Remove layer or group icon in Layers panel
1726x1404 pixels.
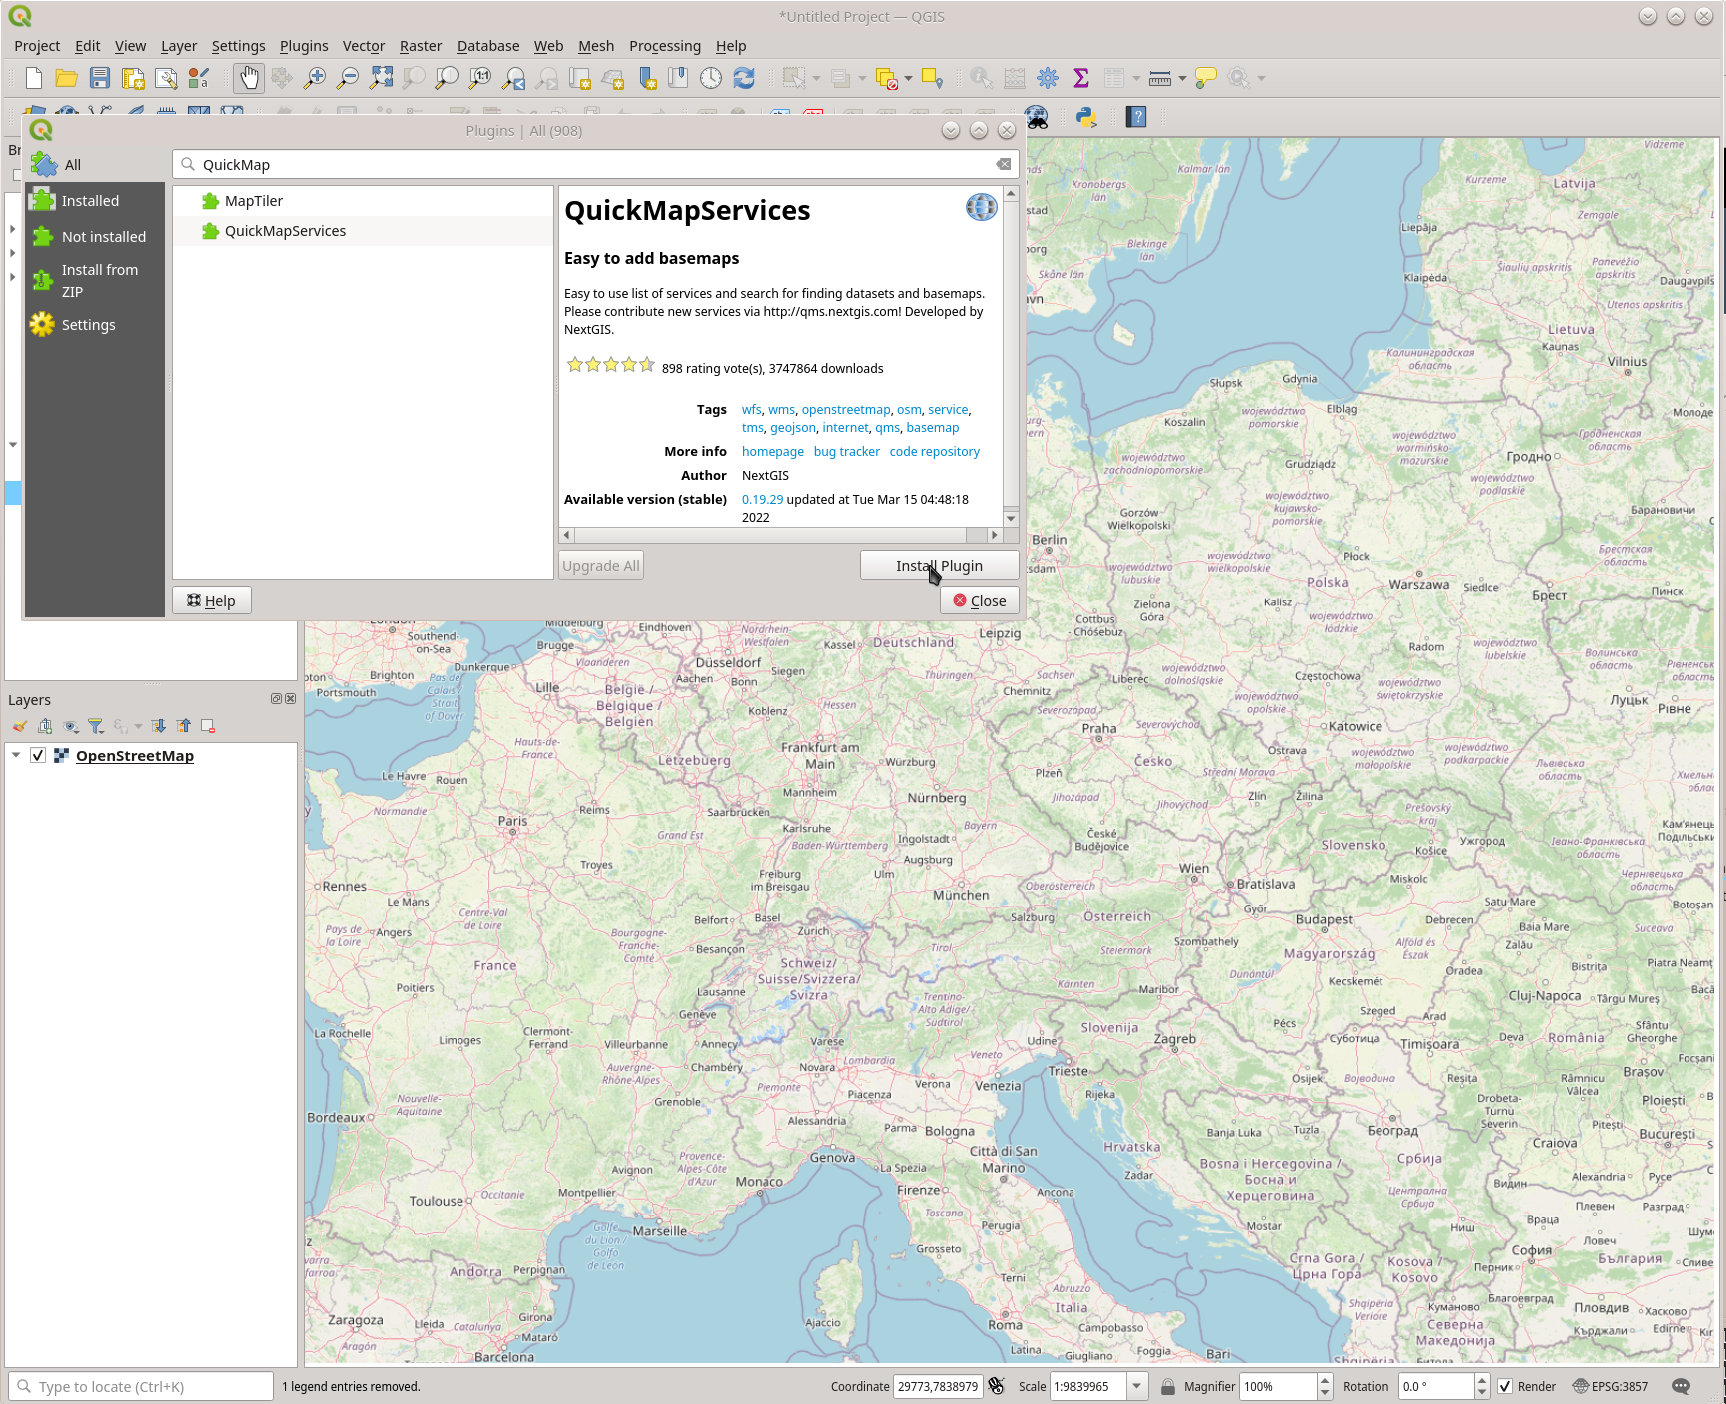pyautogui.click(x=208, y=726)
